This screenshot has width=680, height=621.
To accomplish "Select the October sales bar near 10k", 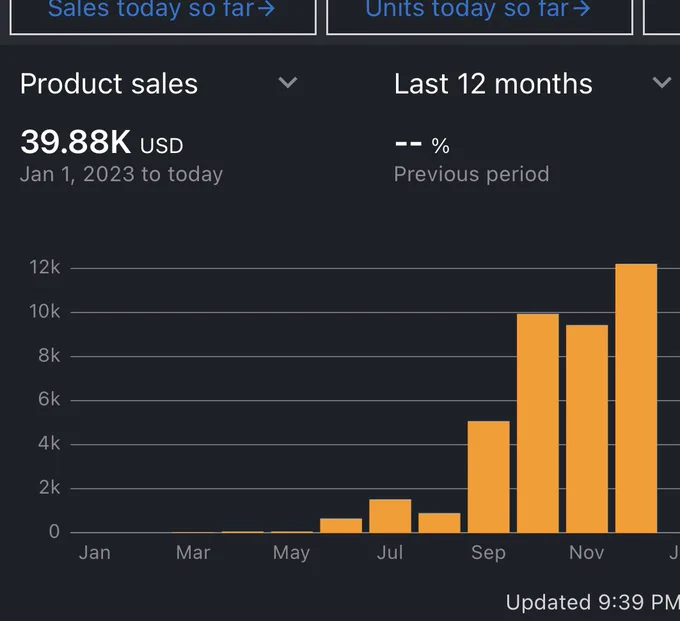I will pyautogui.click(x=538, y=423).
